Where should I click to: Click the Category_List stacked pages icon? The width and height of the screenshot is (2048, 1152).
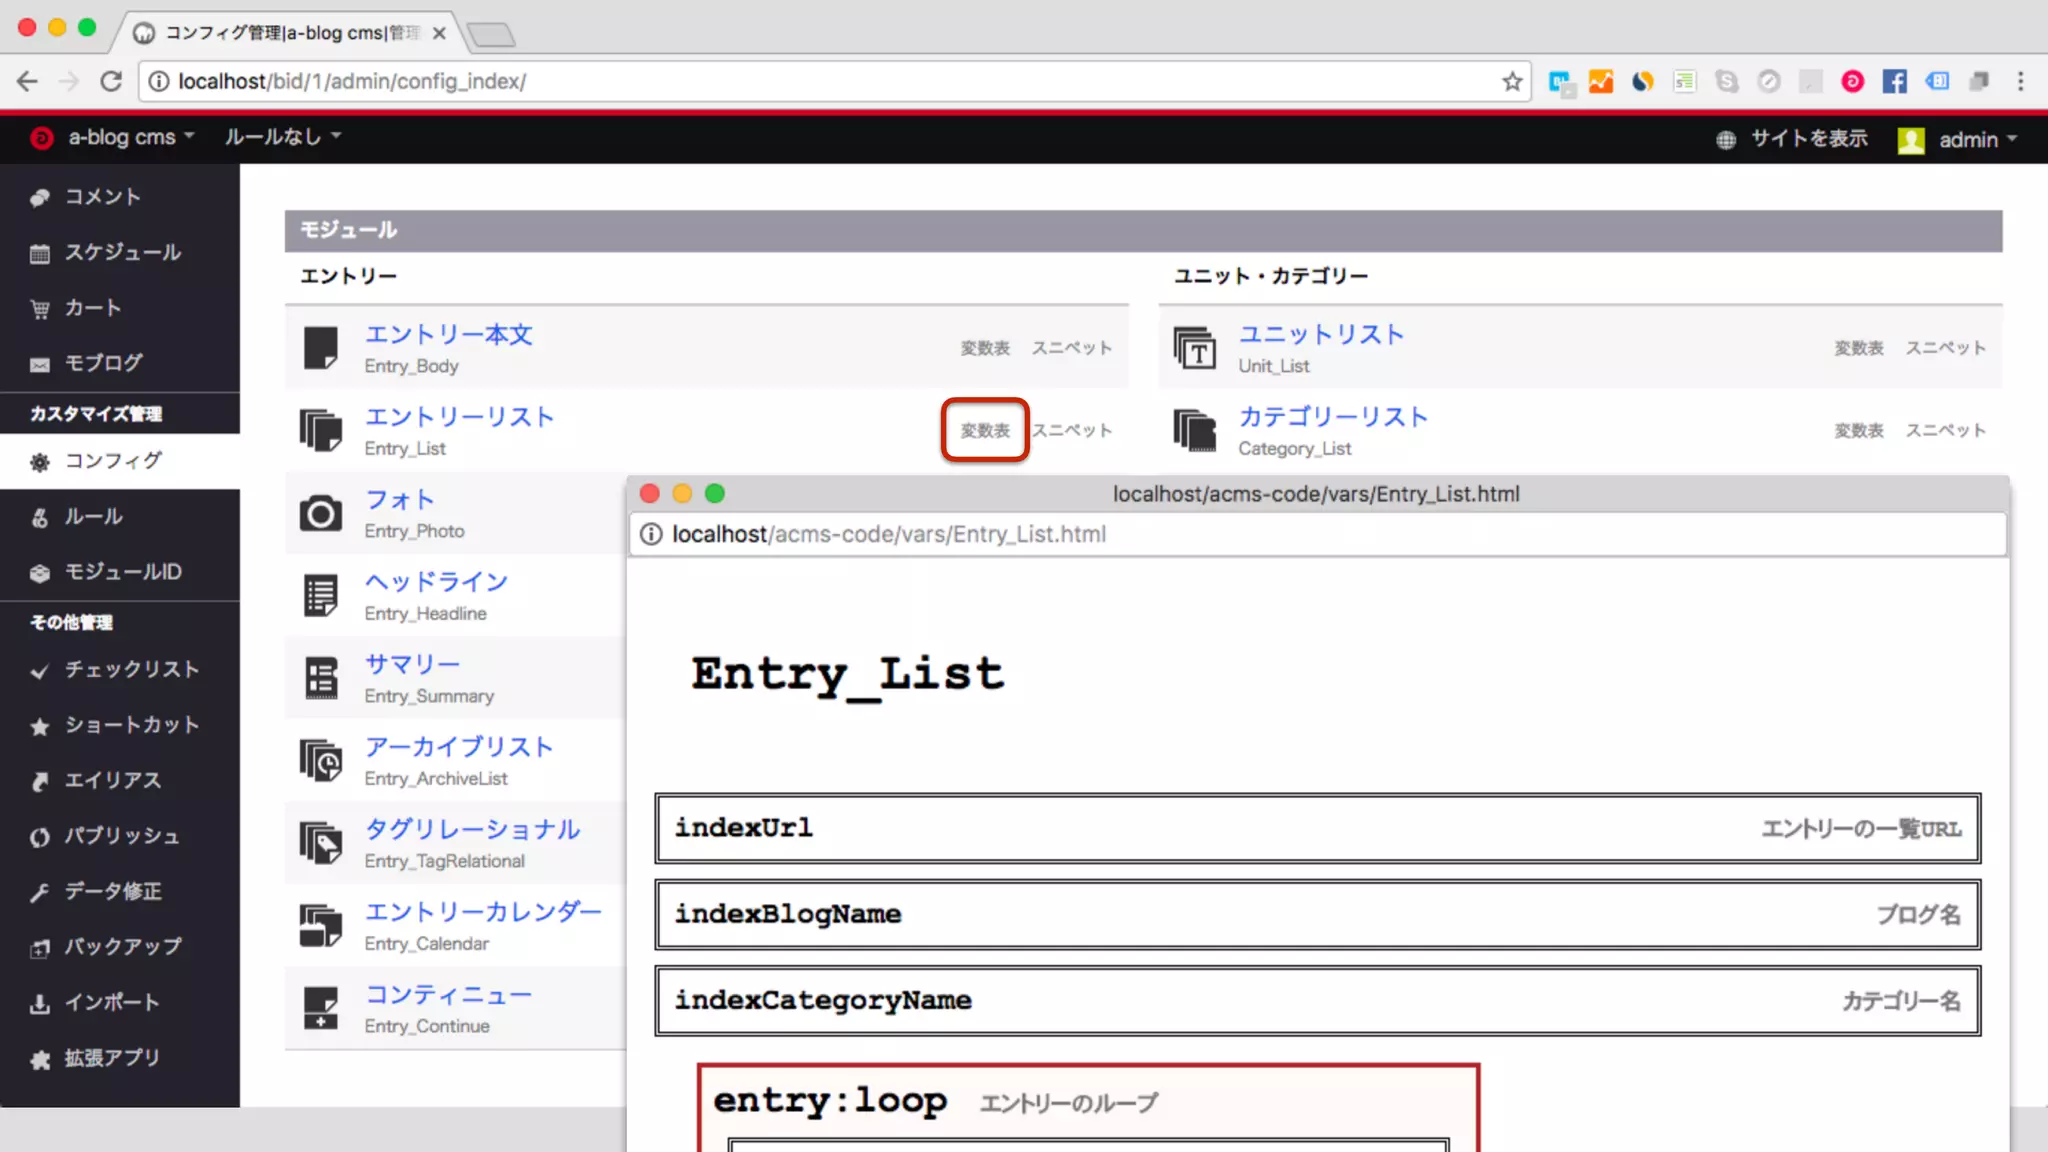(x=1194, y=431)
